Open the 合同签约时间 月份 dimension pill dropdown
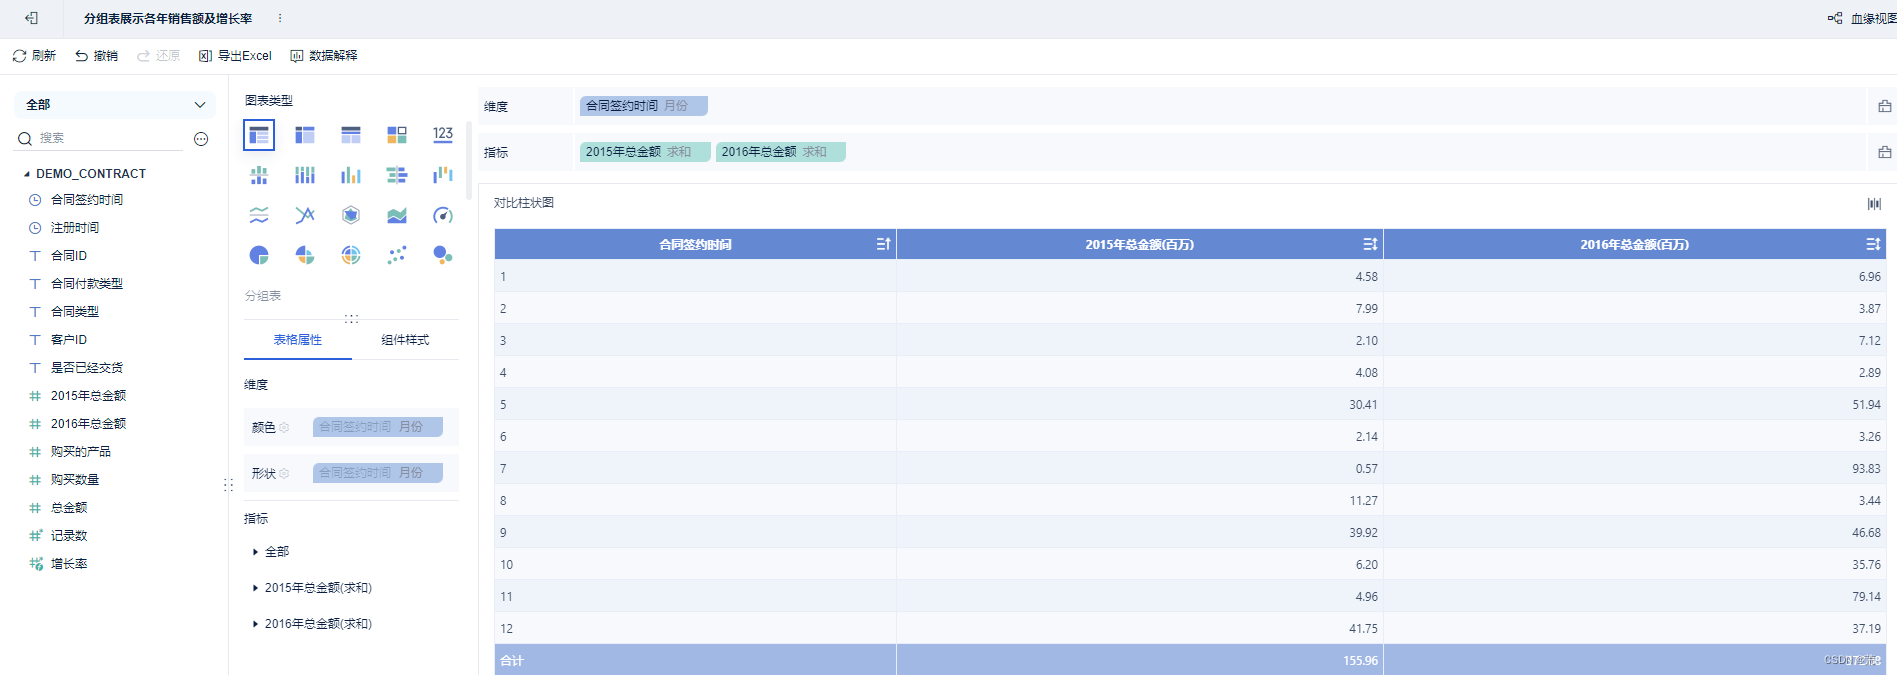The width and height of the screenshot is (1897, 675). (644, 106)
